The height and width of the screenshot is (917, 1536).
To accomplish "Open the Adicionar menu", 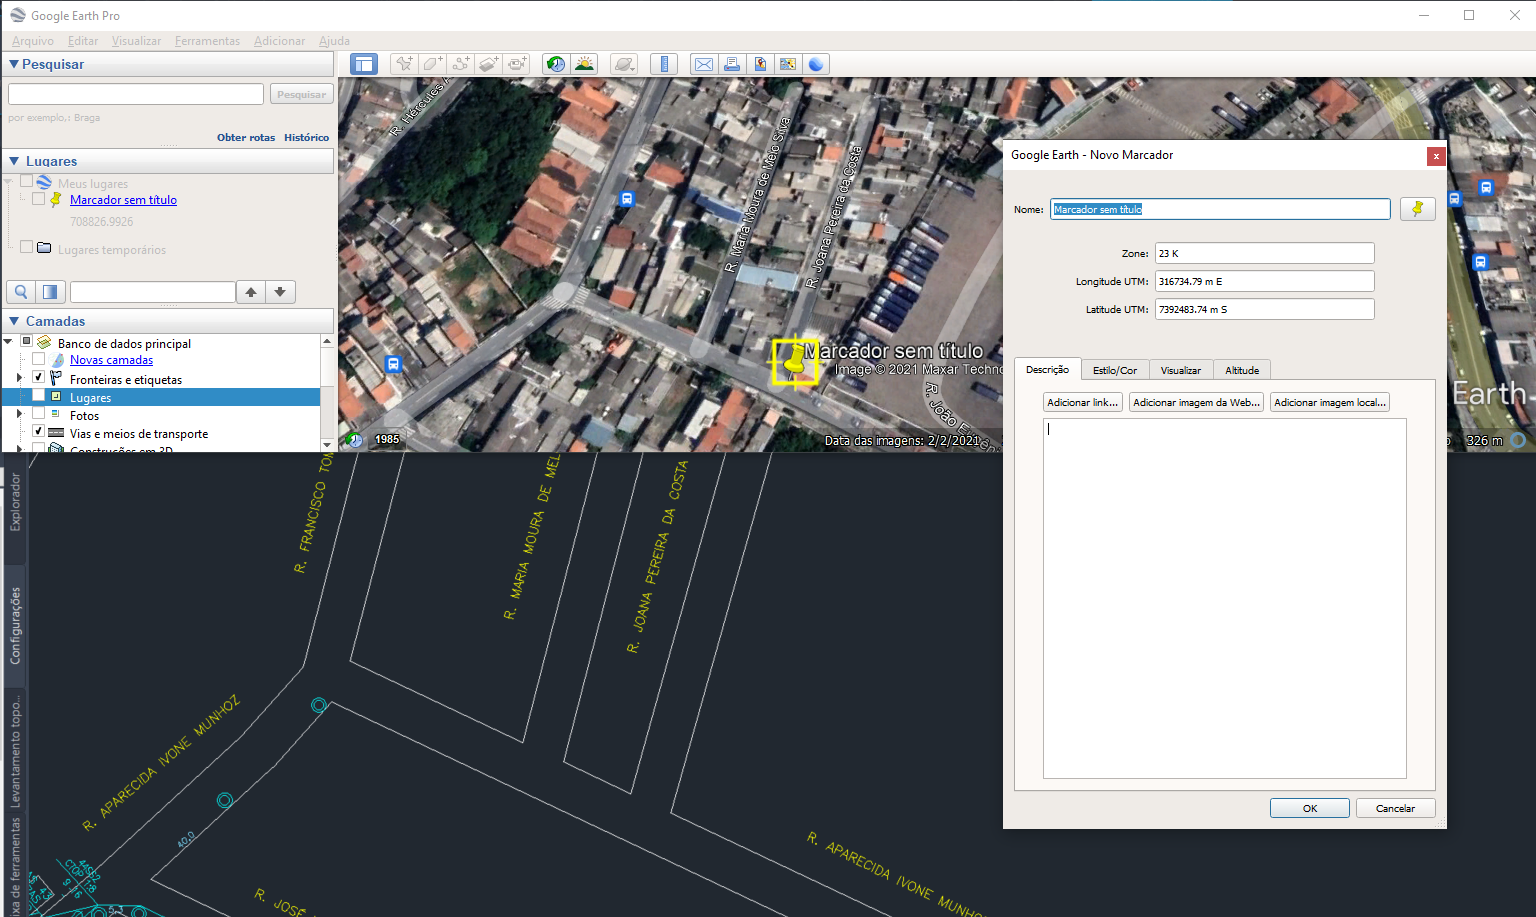I will click(x=279, y=41).
